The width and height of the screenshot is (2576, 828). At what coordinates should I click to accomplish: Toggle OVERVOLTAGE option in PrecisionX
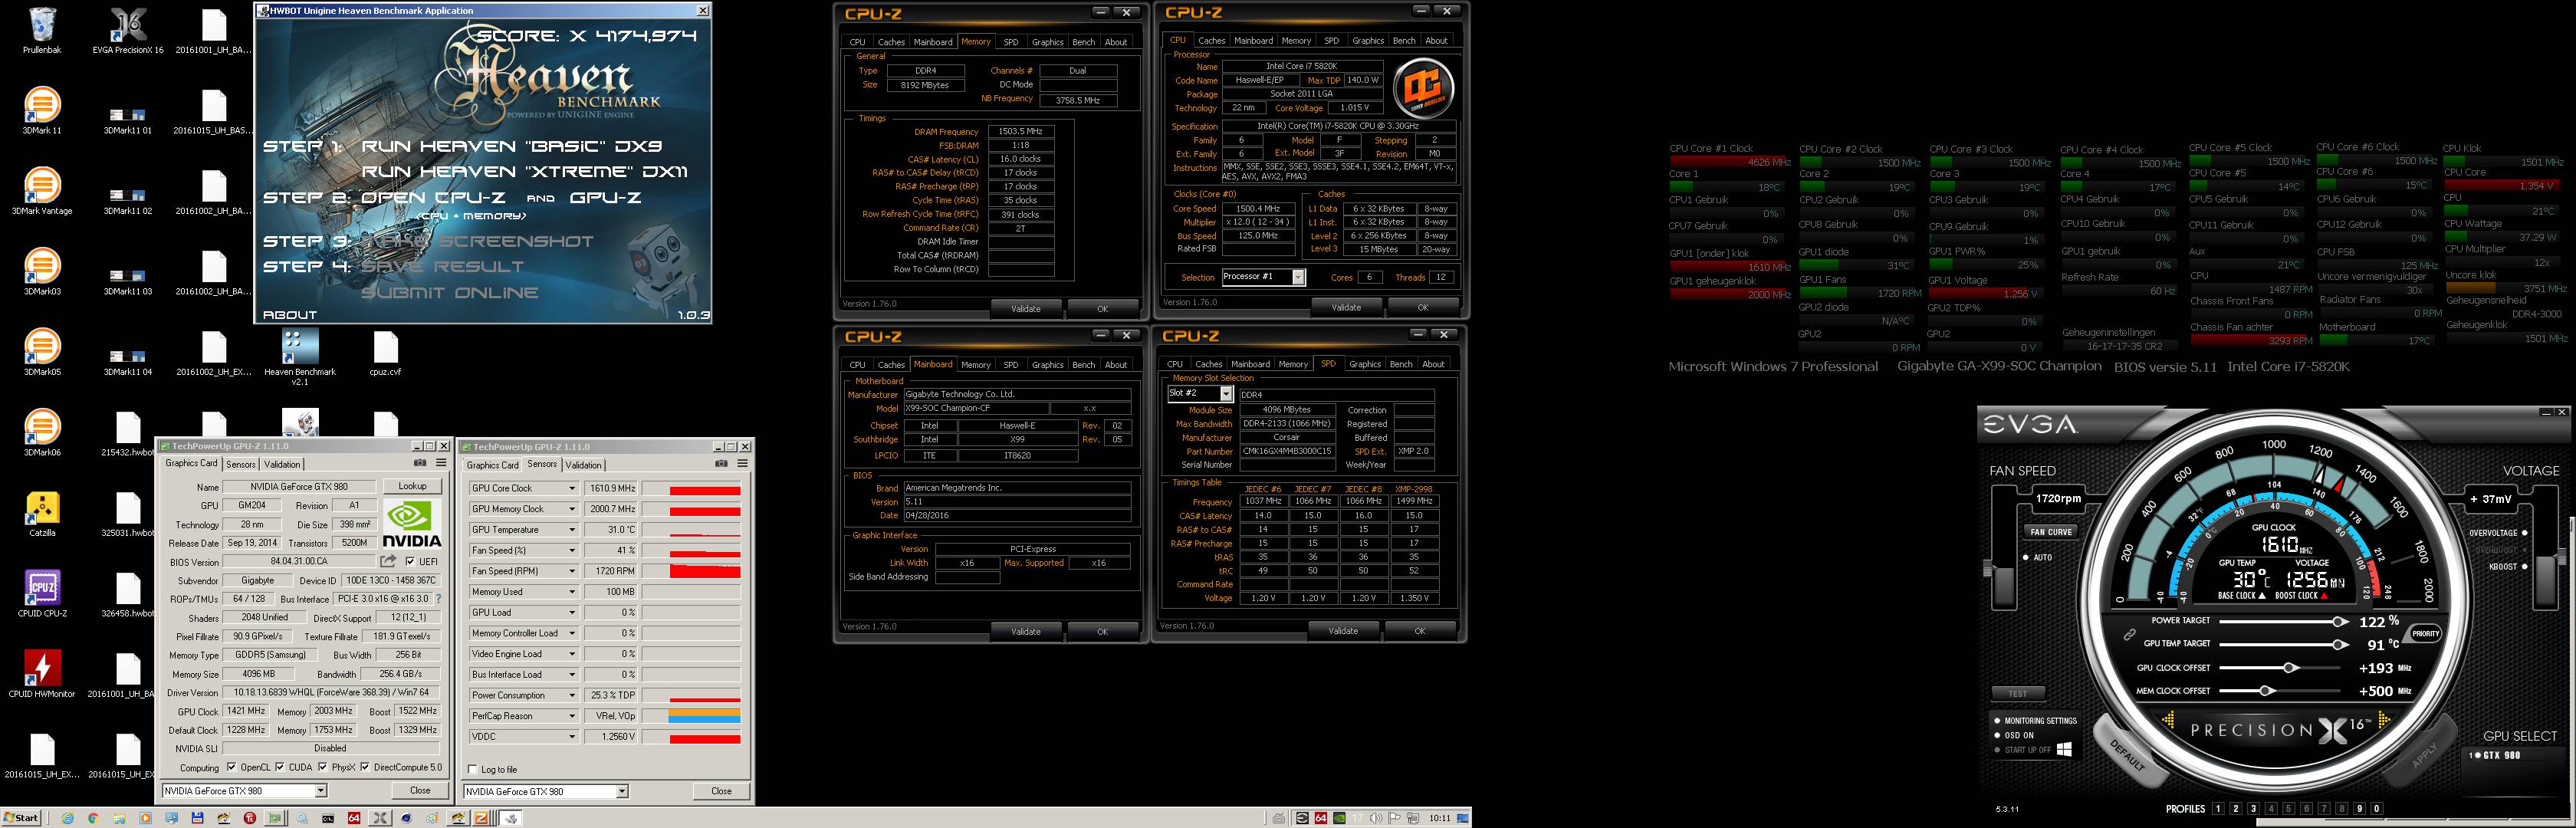coord(2524,533)
